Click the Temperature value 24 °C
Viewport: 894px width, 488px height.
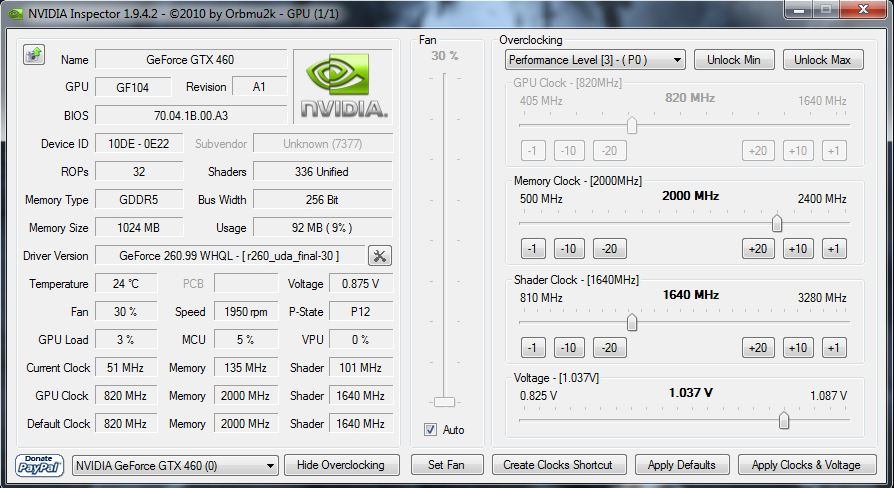point(126,284)
